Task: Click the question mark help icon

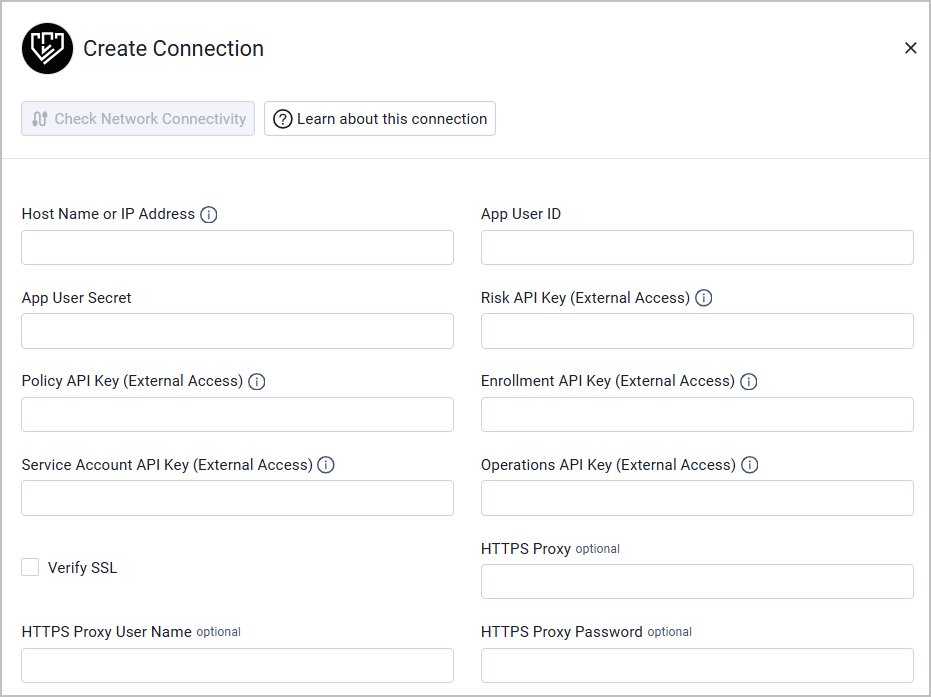Action: pos(282,118)
